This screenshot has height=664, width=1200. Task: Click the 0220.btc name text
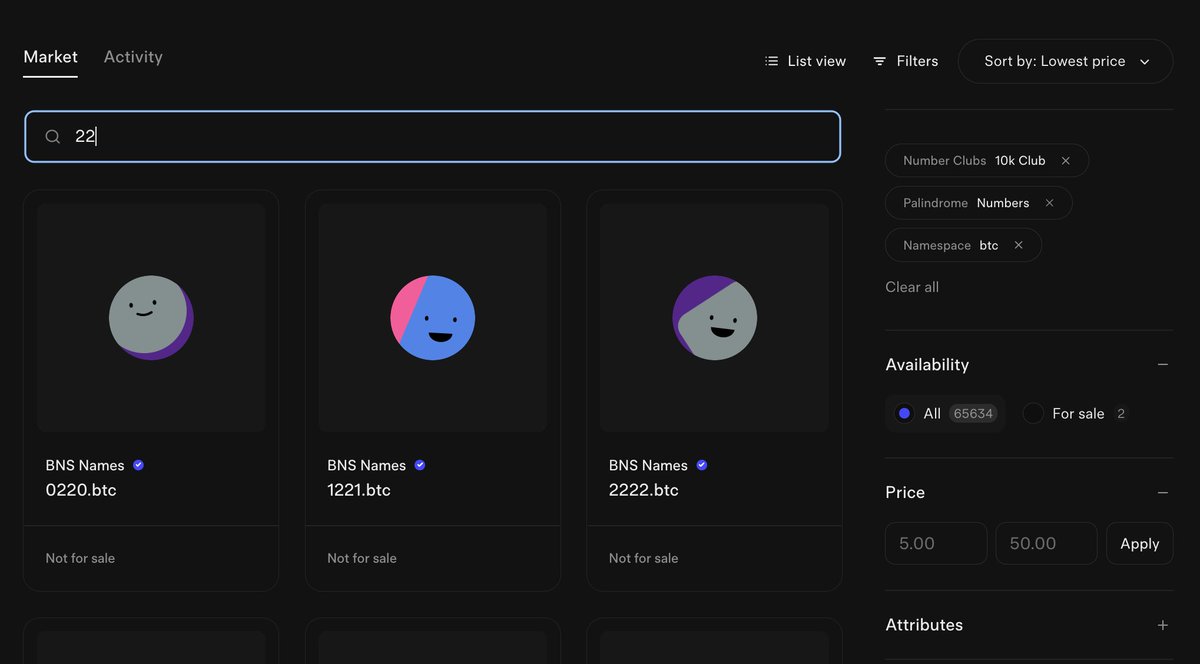click(81, 490)
